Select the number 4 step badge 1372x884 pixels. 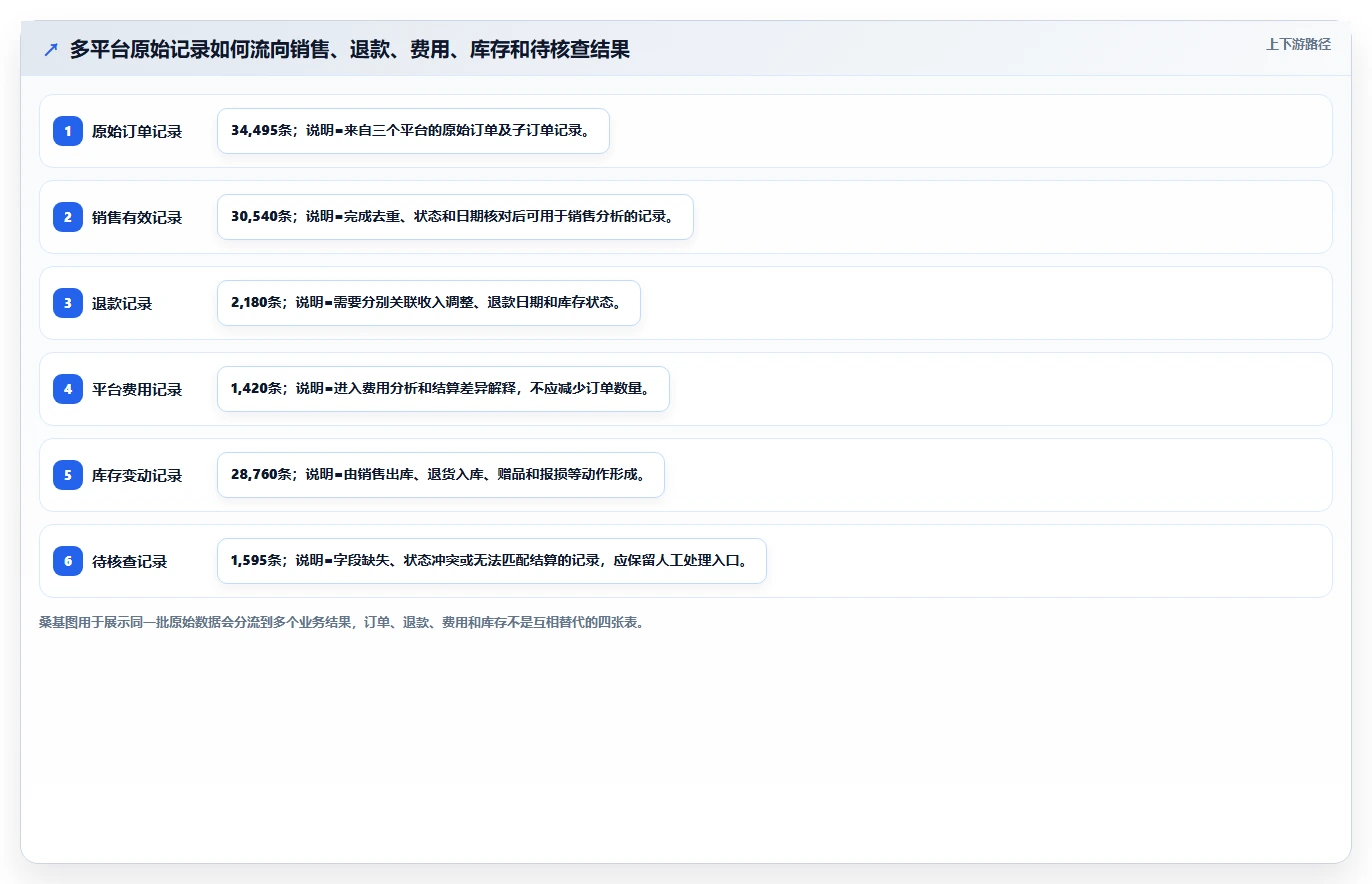tap(68, 389)
